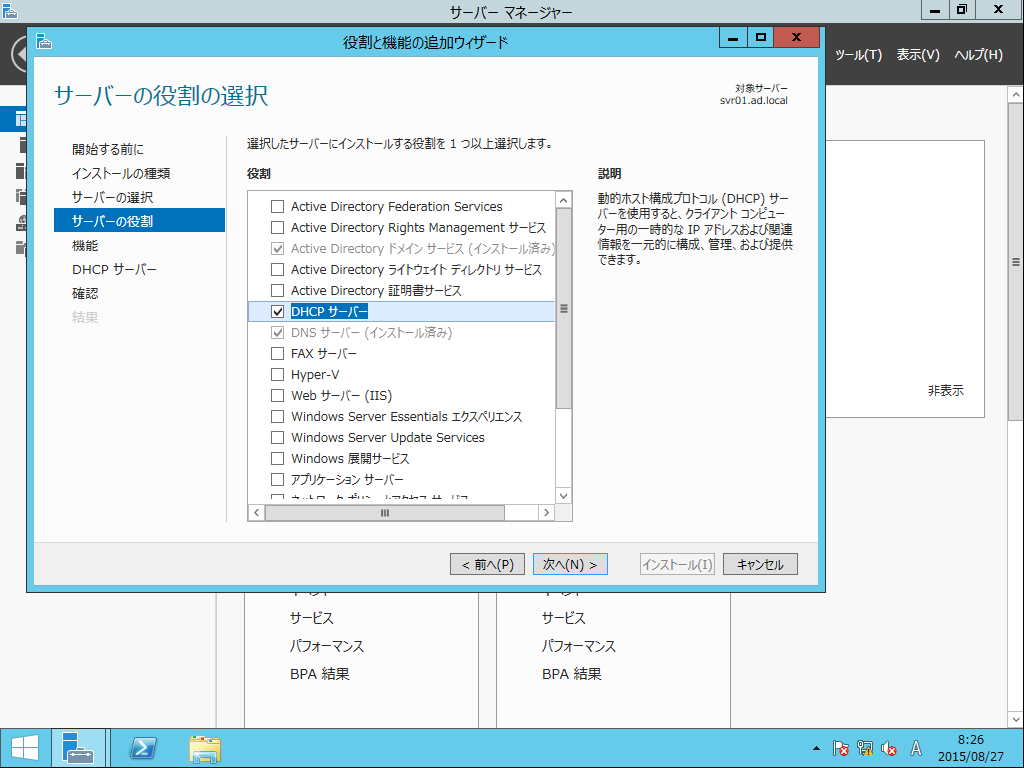Click right BPA 結果 in Server Manager
Screen dimensions: 1024x768
tap(571, 674)
